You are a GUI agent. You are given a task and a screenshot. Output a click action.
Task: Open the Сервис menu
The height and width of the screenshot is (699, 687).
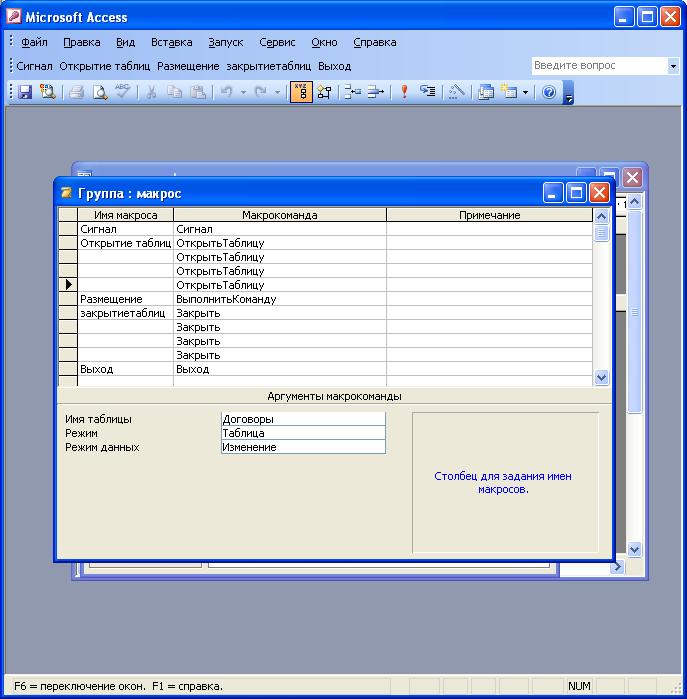point(277,42)
